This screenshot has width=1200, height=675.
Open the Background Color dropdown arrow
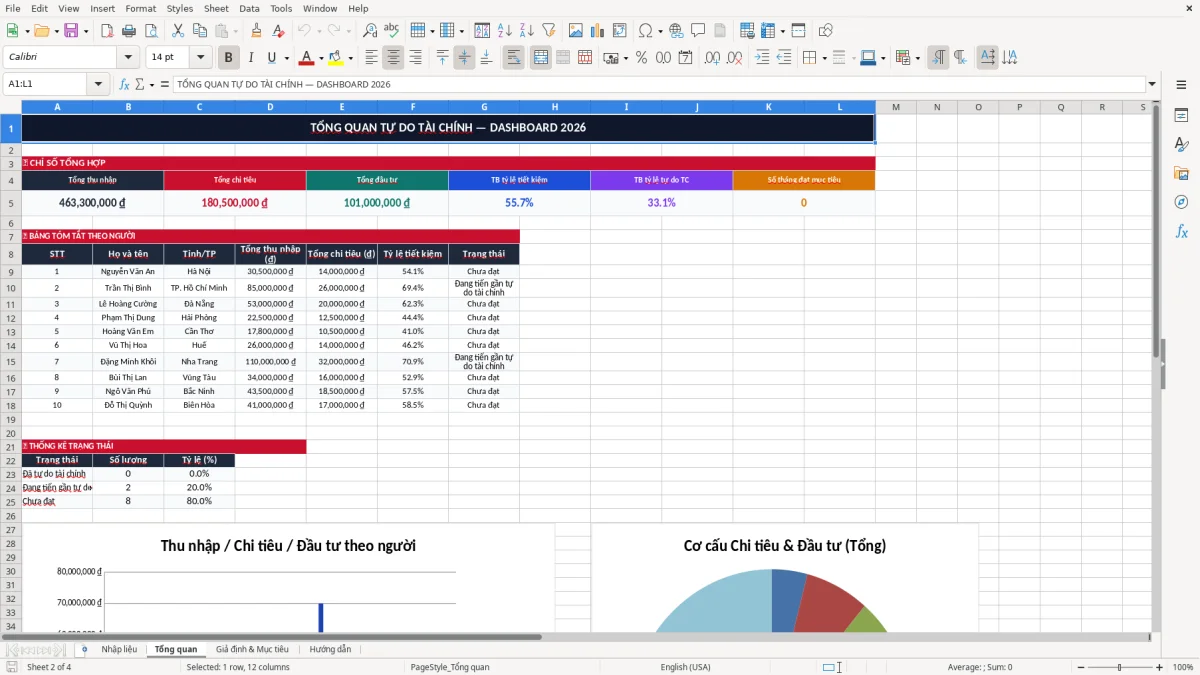350,57
